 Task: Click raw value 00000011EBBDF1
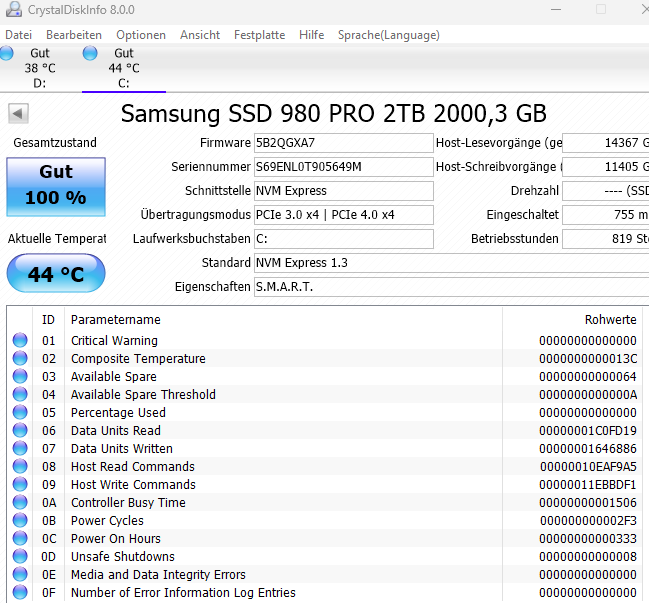click(x=588, y=485)
